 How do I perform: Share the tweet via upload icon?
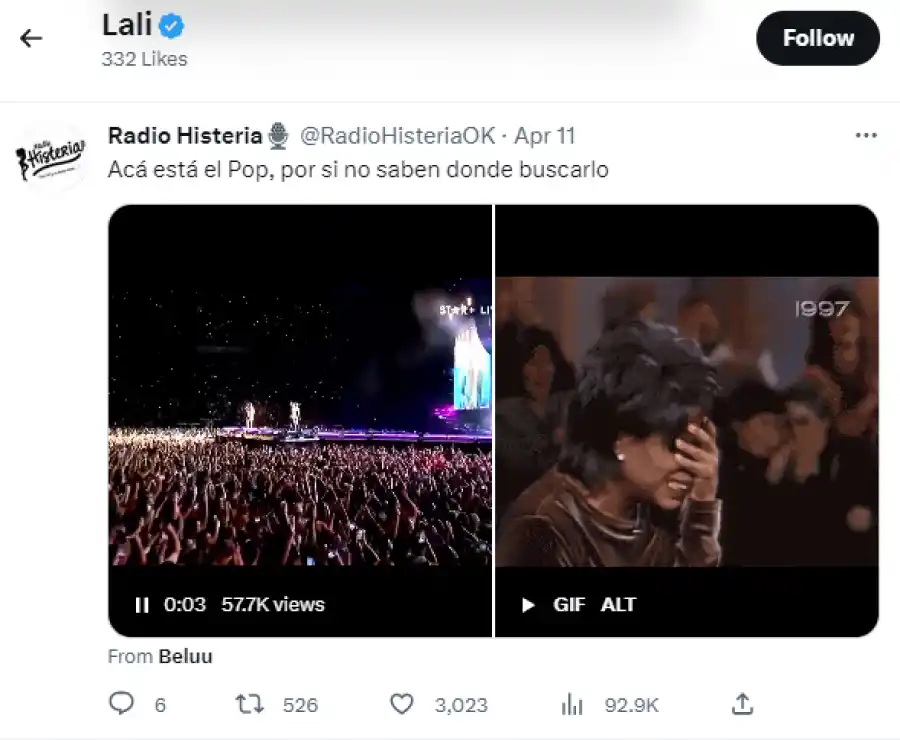click(741, 704)
